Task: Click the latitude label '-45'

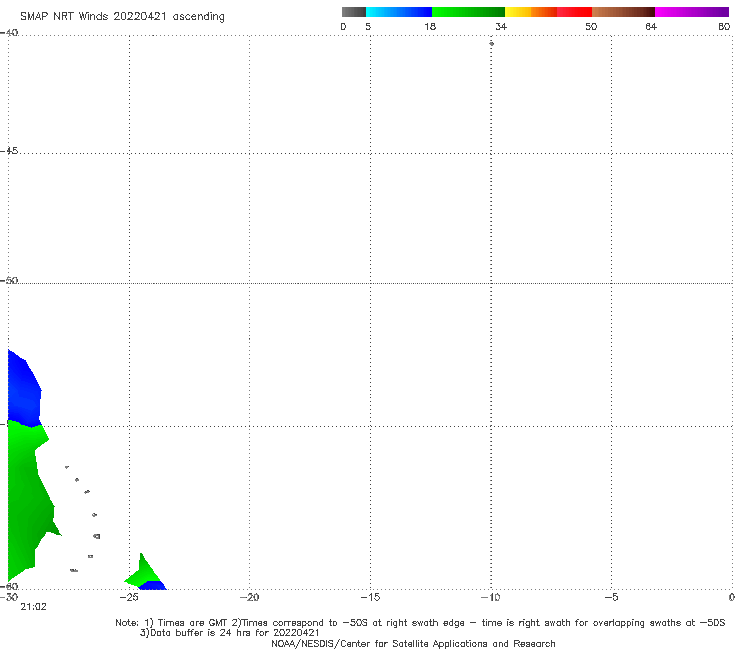Action: (x=9, y=151)
